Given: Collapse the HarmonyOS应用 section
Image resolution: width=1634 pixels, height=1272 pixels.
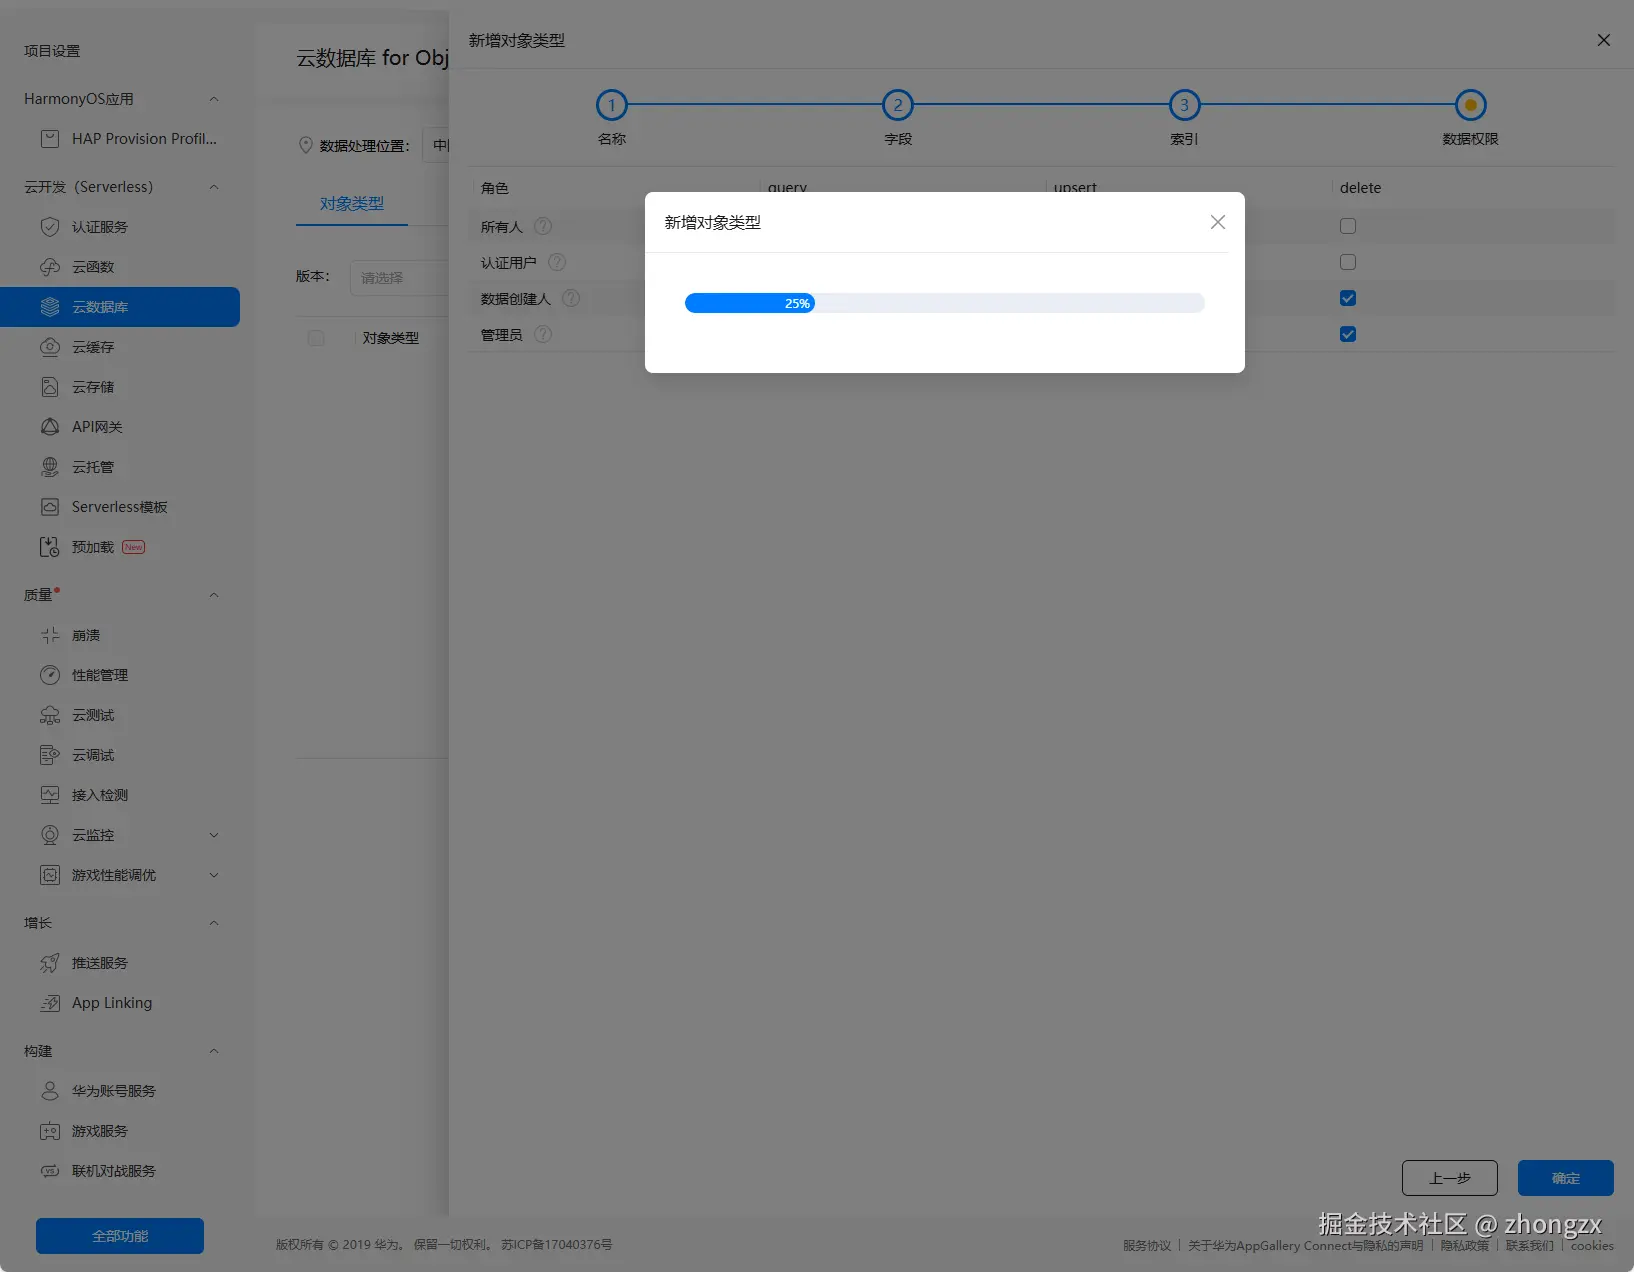Looking at the screenshot, I should pyautogui.click(x=213, y=99).
